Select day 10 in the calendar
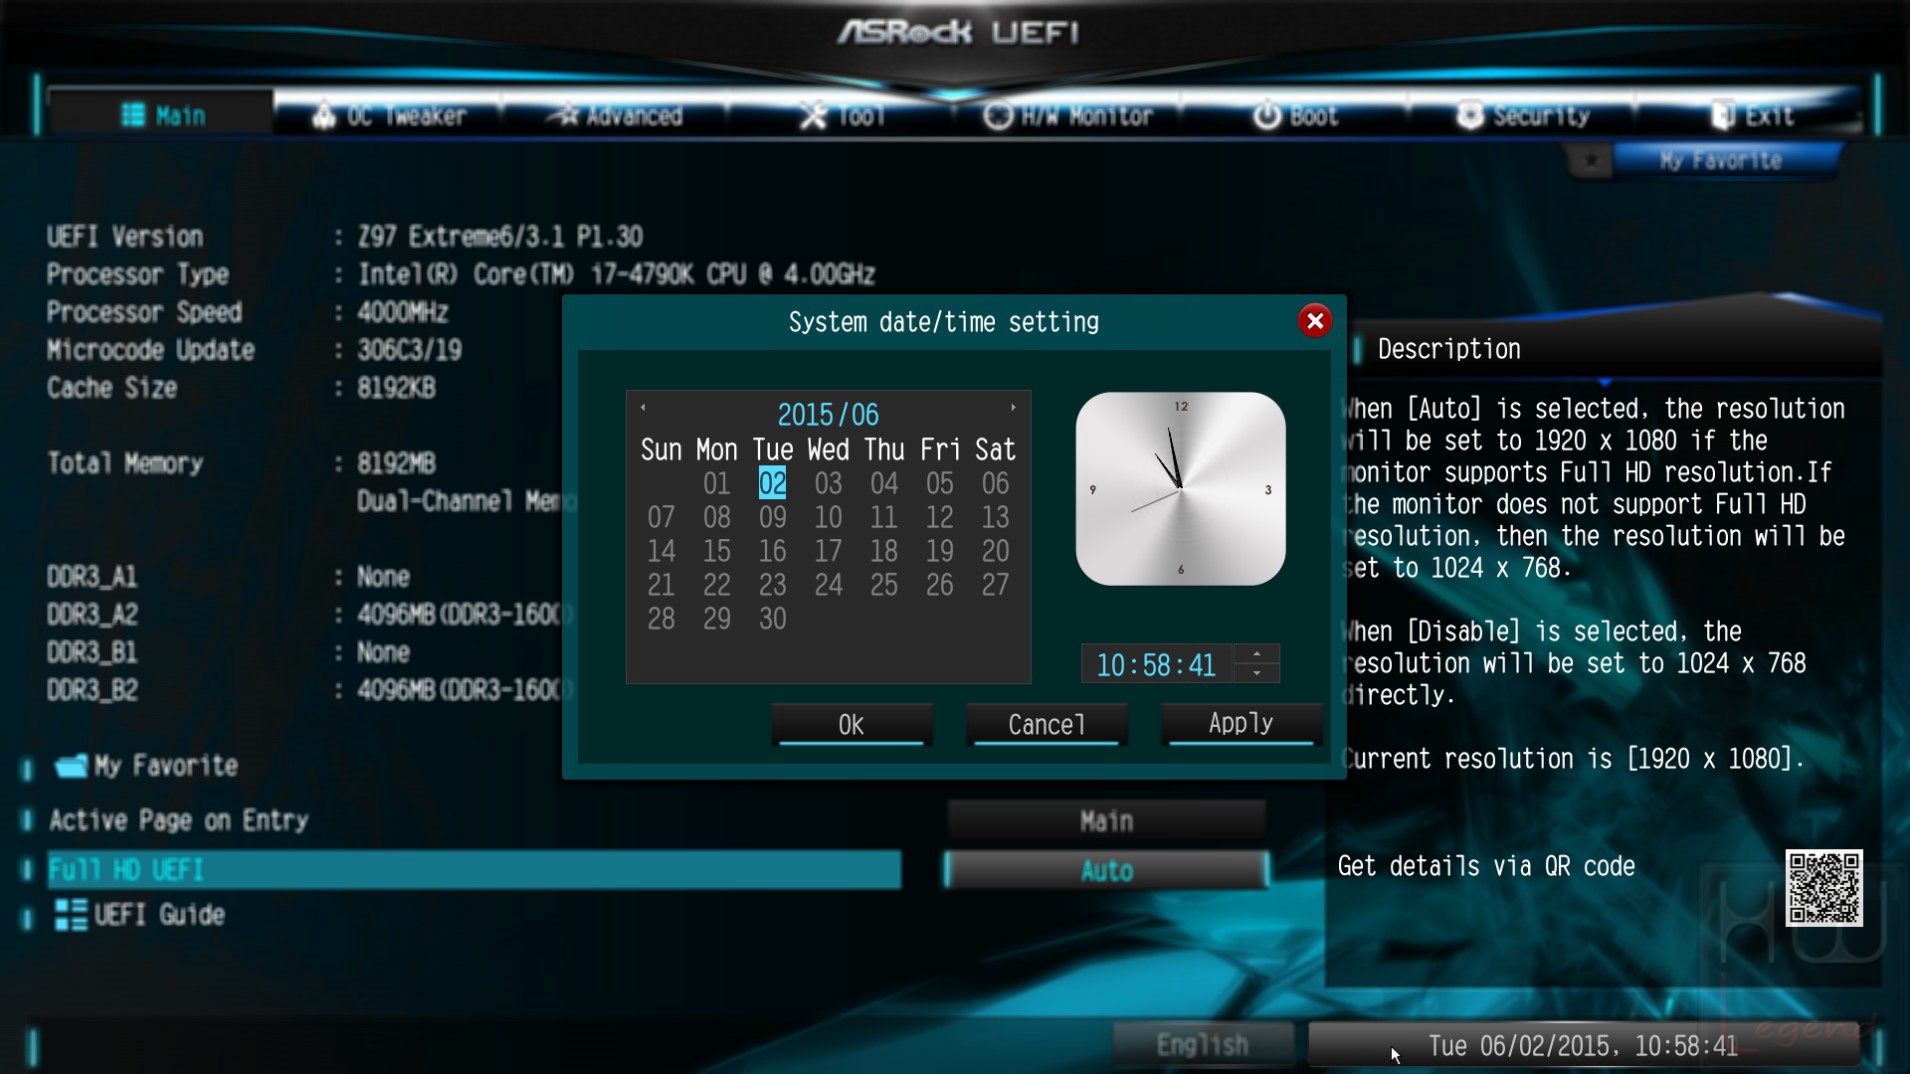The width and height of the screenshot is (1910, 1074). click(828, 518)
